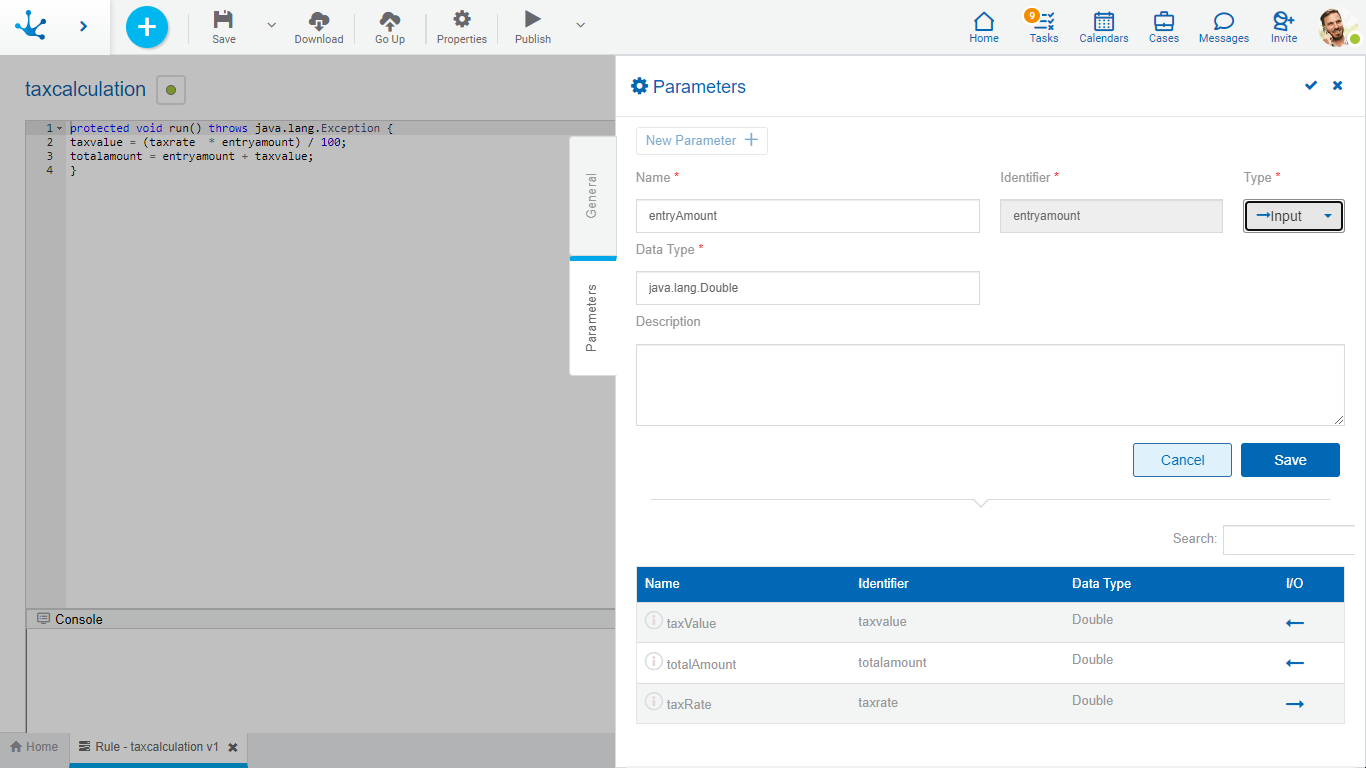The height and width of the screenshot is (768, 1366).
Task: Click the Description text area
Action: (989, 385)
